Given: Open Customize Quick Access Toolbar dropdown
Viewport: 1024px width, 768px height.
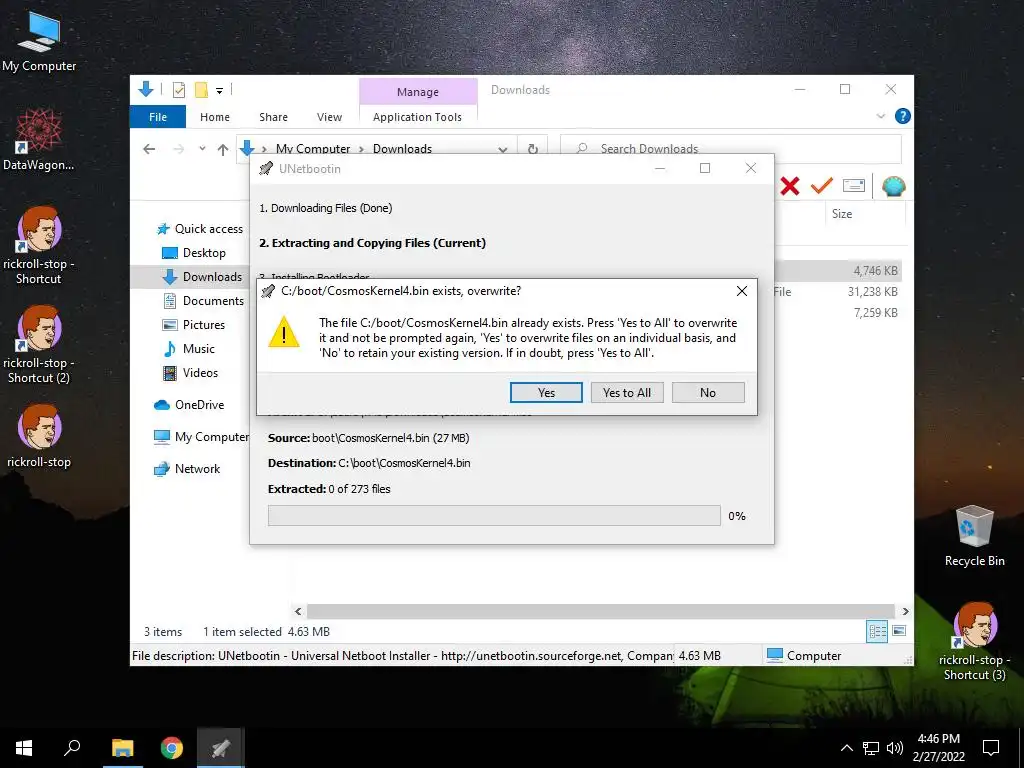Looking at the screenshot, I should click(219, 90).
